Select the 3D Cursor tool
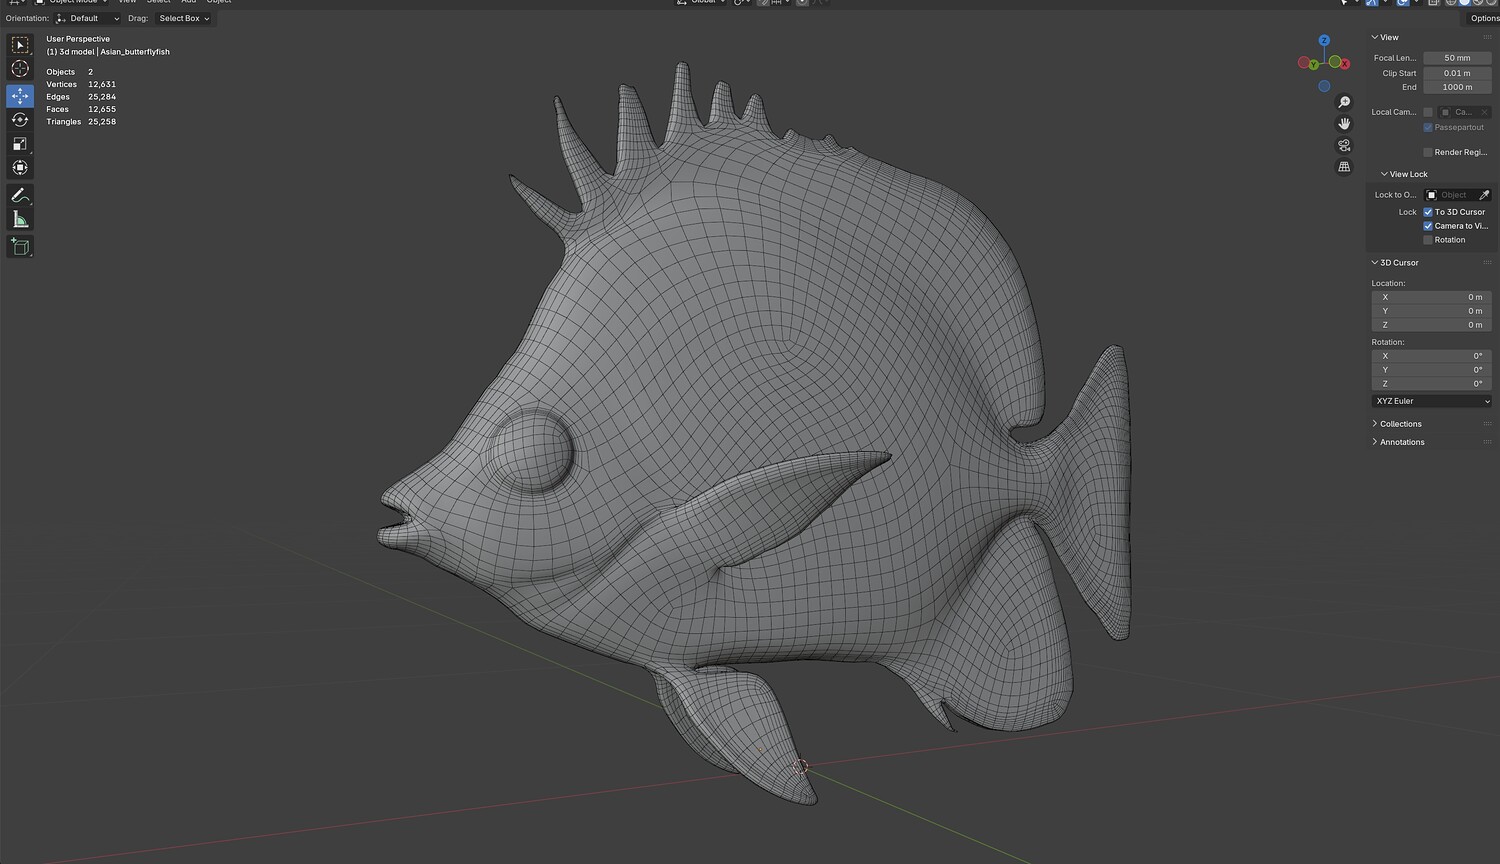Viewport: 1500px width, 864px height. (x=20, y=69)
